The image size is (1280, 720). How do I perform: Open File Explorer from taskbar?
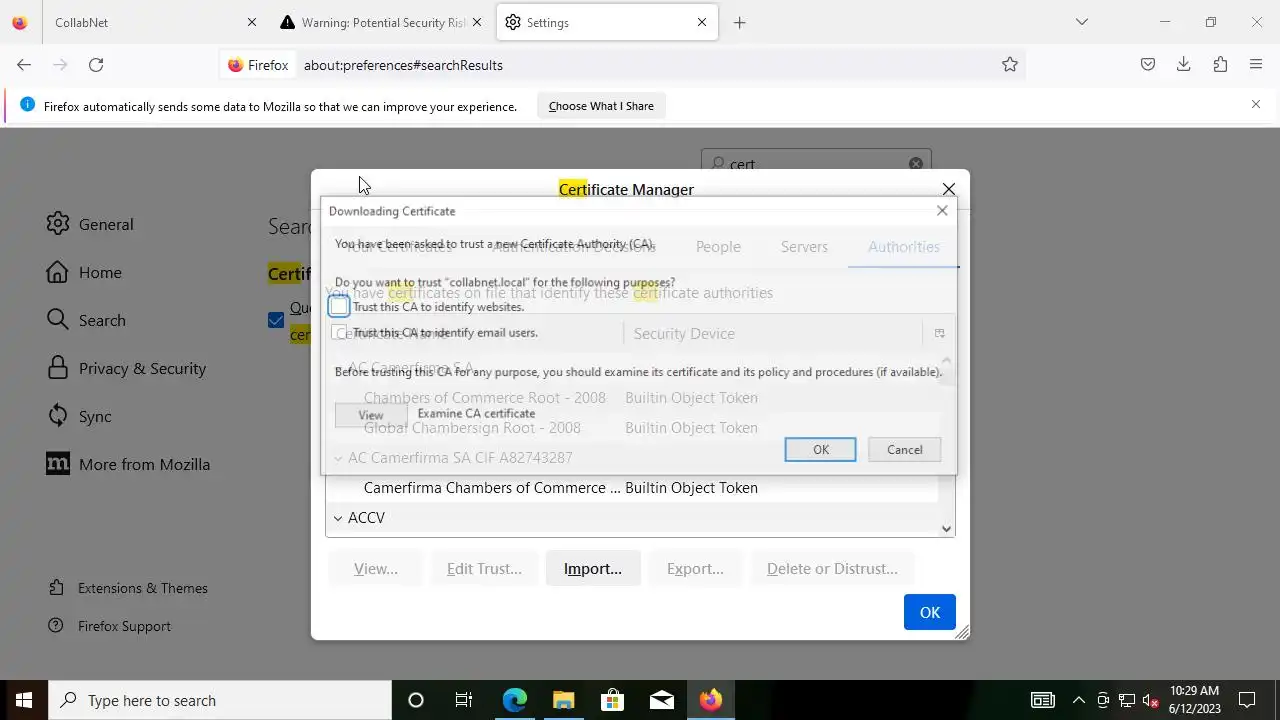[563, 700]
